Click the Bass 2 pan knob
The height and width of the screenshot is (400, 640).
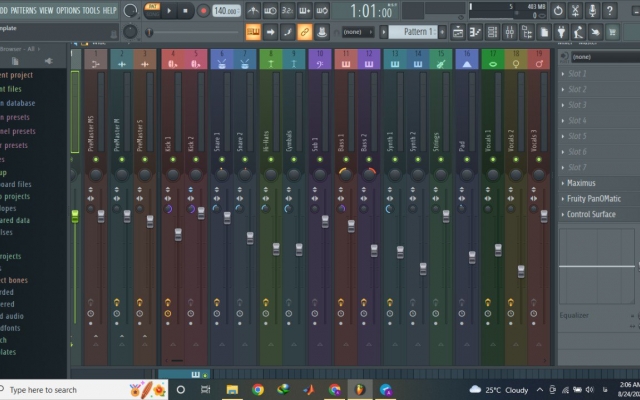coord(369,174)
